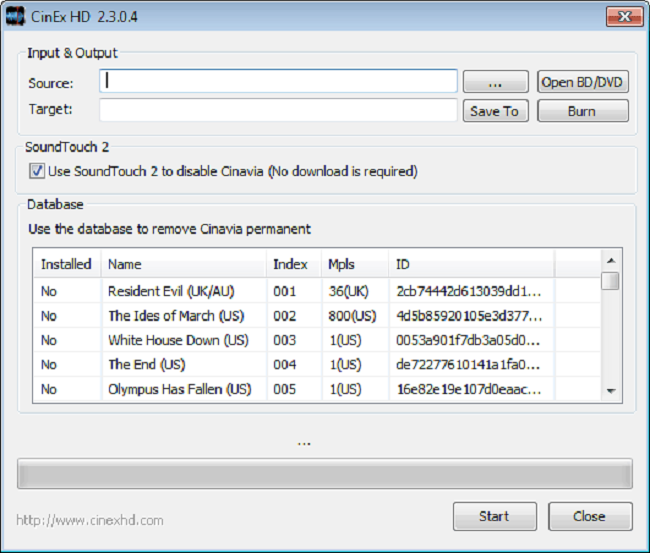The height and width of the screenshot is (553, 650).
Task: Click Installed 'No' cell for Resident Evil
Action: tap(49, 291)
